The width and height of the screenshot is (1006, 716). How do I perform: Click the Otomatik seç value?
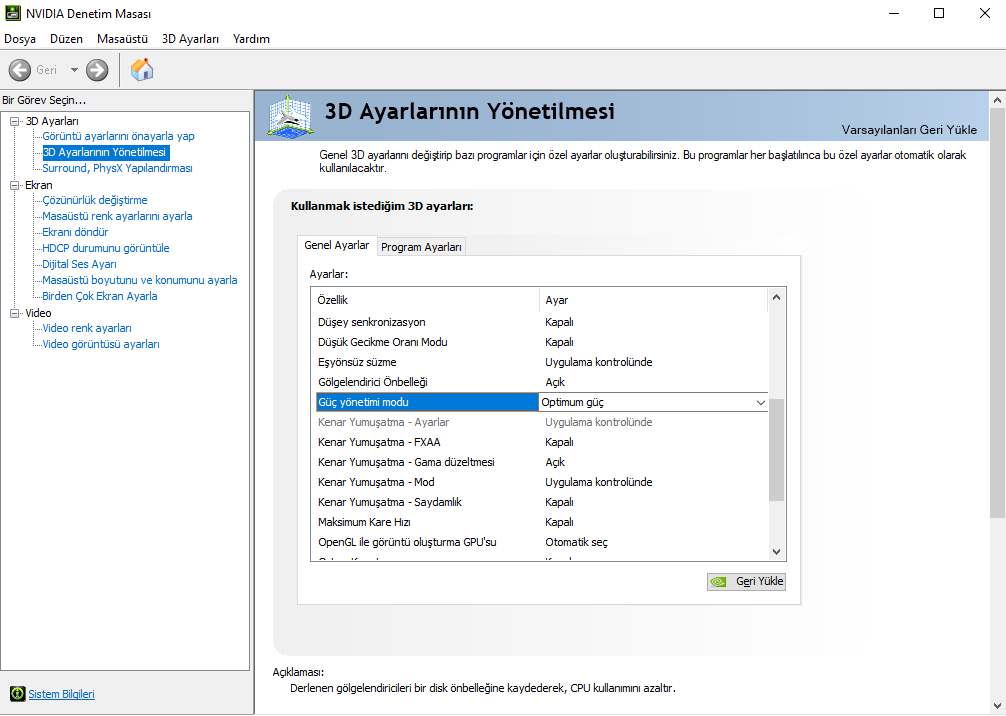point(576,542)
